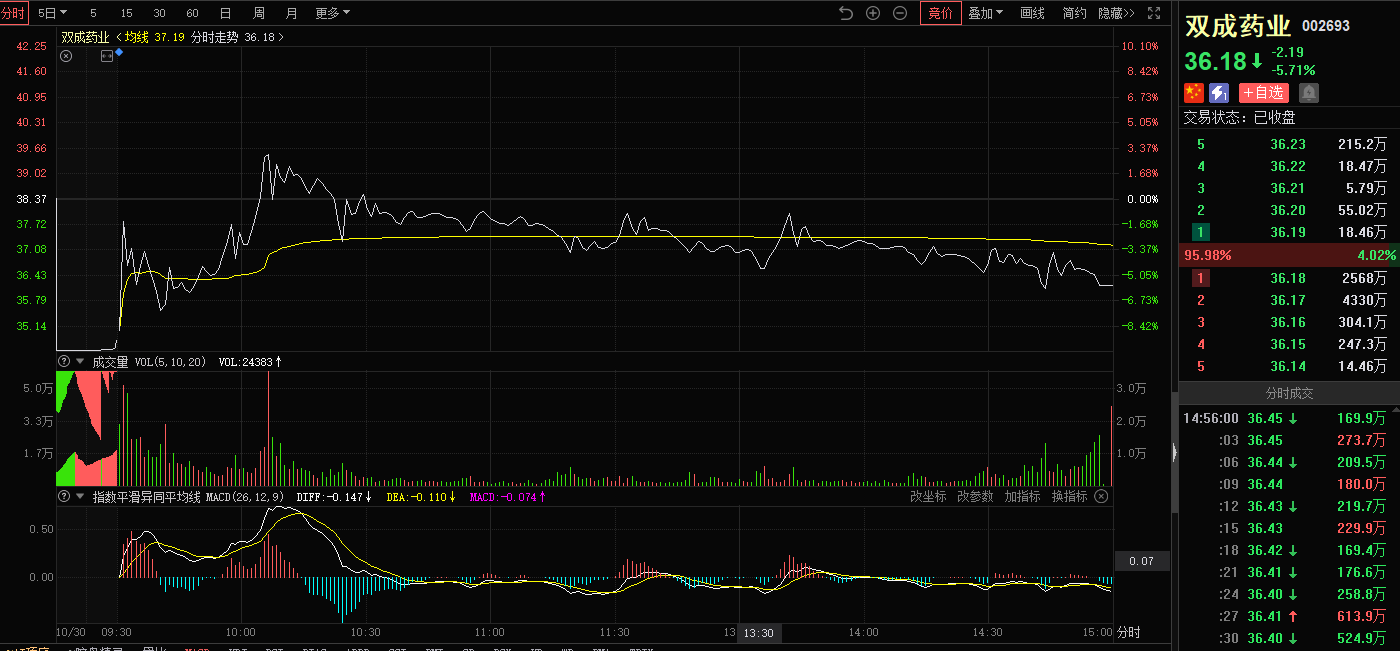Expand the 更多 periods dropdown

click(332, 13)
